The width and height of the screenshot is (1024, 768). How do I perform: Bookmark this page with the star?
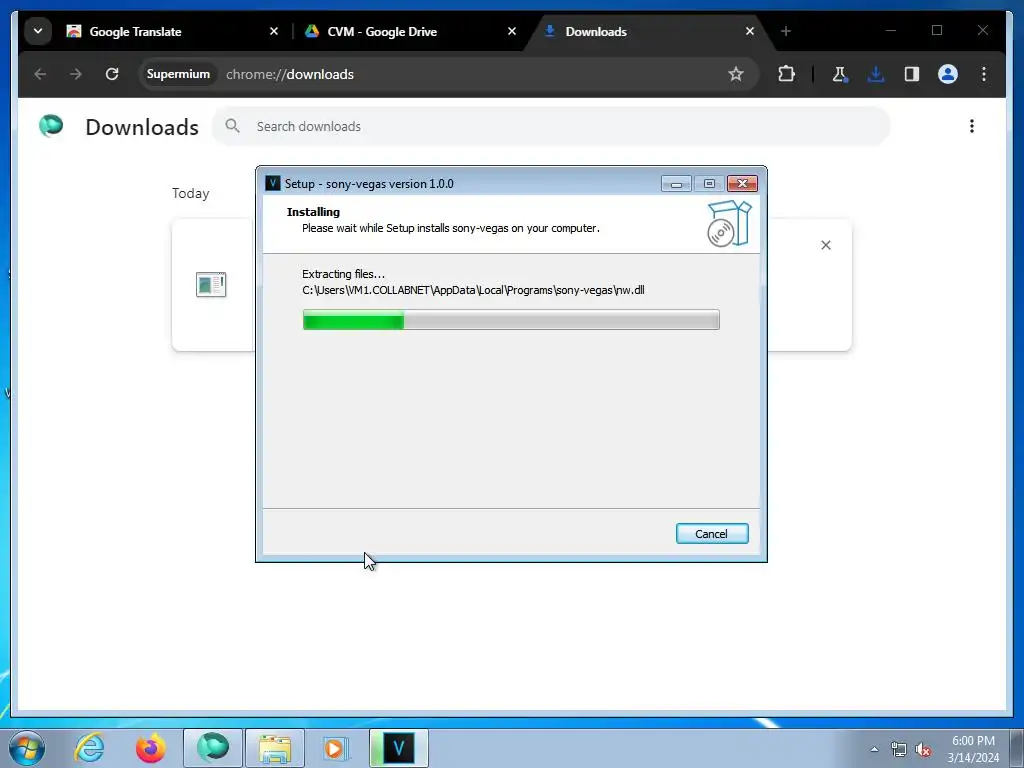point(736,74)
